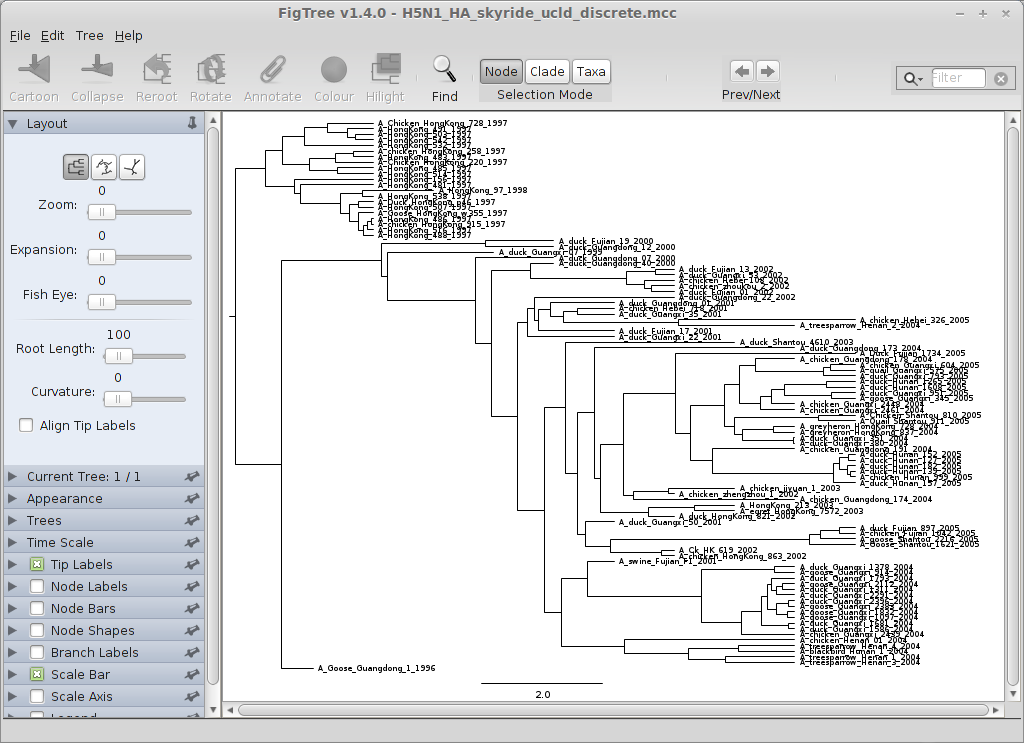Select tip A_swine_Fujian_F1_2001
1024x743 pixels.
pyautogui.click(x=667, y=561)
